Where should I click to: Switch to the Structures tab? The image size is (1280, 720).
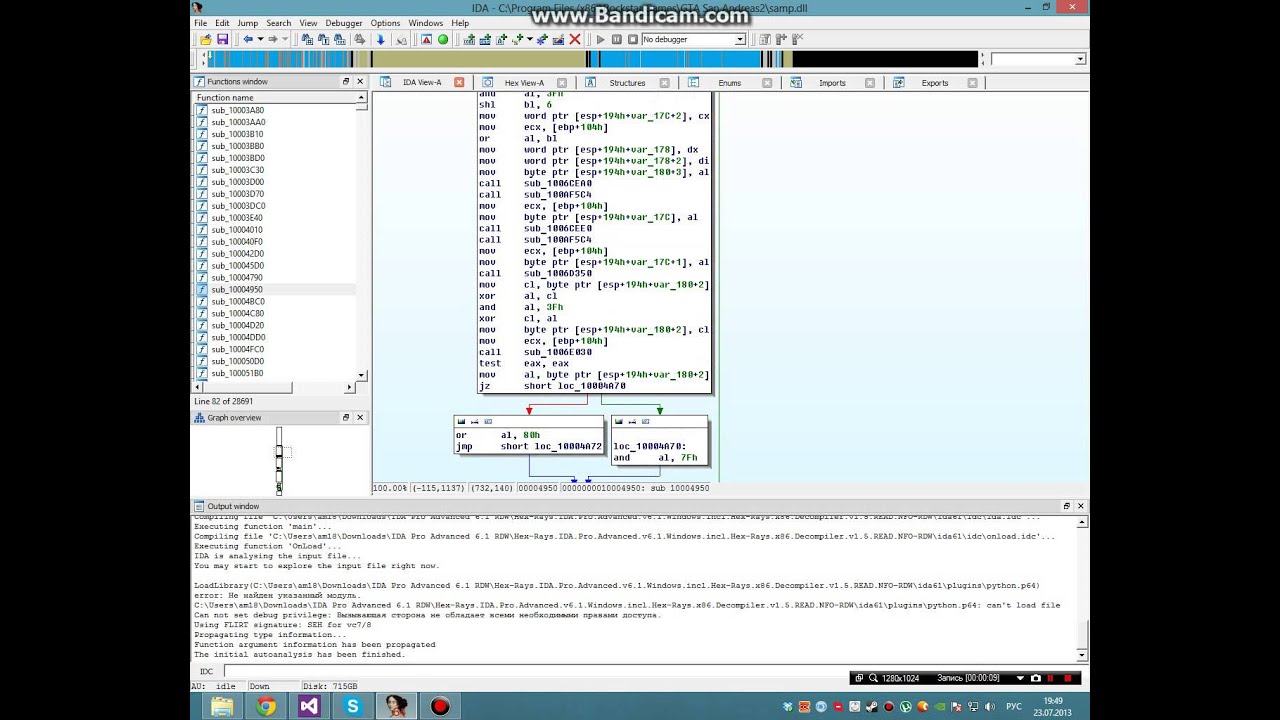[x=627, y=83]
